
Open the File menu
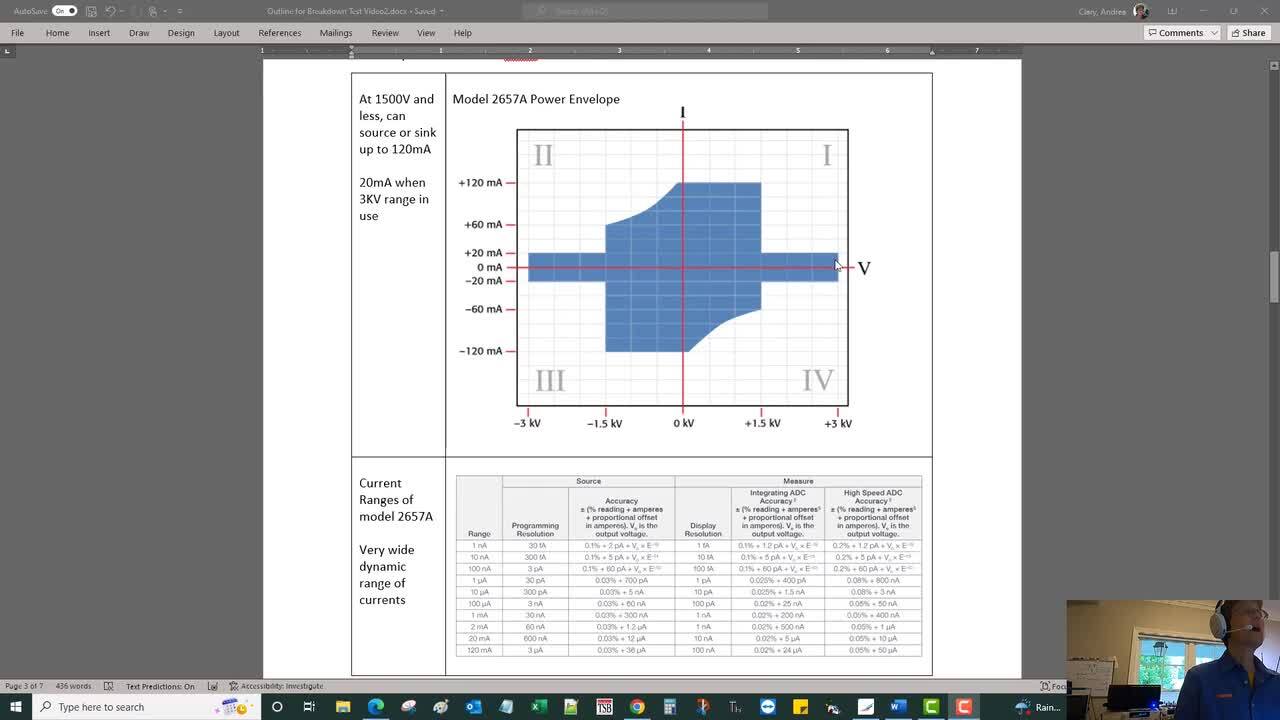coord(18,33)
